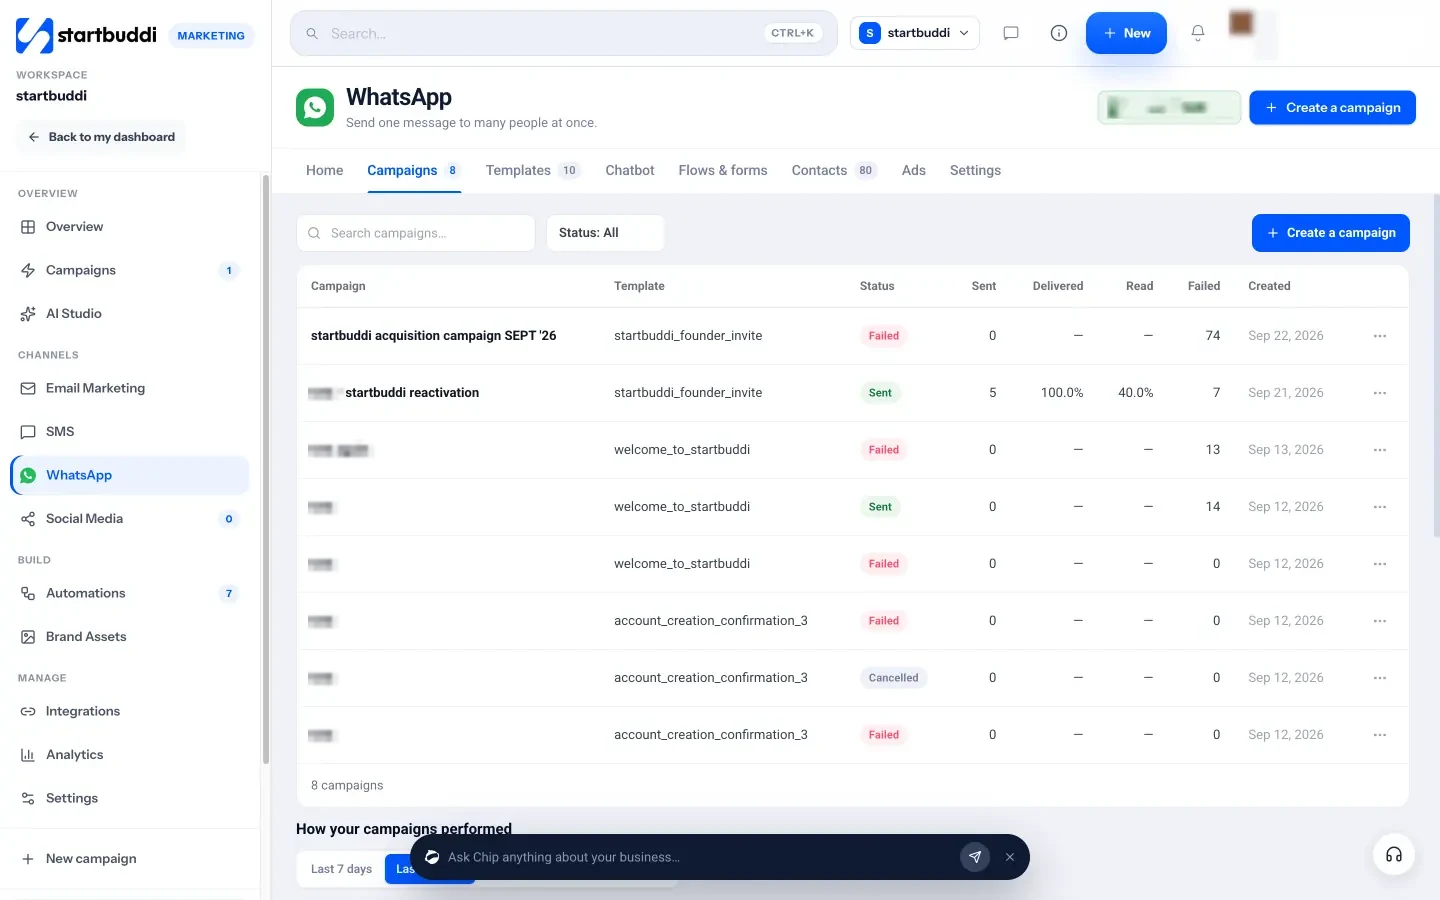Open row options for startbuddi reactivation
This screenshot has height=900, width=1440.
(x=1380, y=393)
